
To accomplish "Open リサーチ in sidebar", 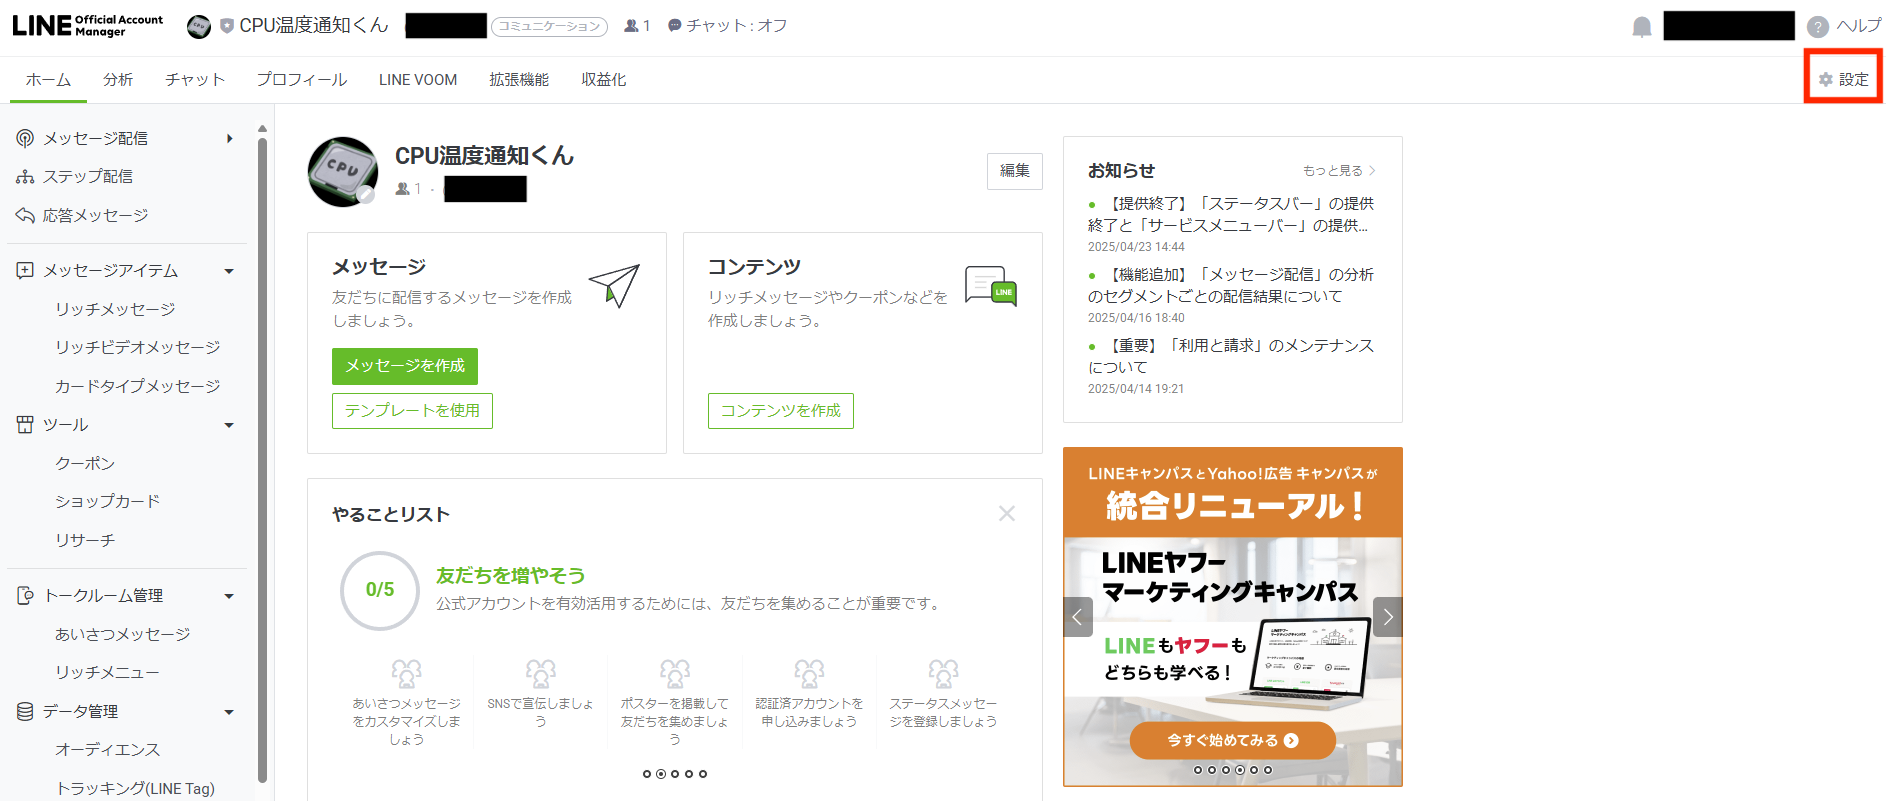I will coord(85,540).
